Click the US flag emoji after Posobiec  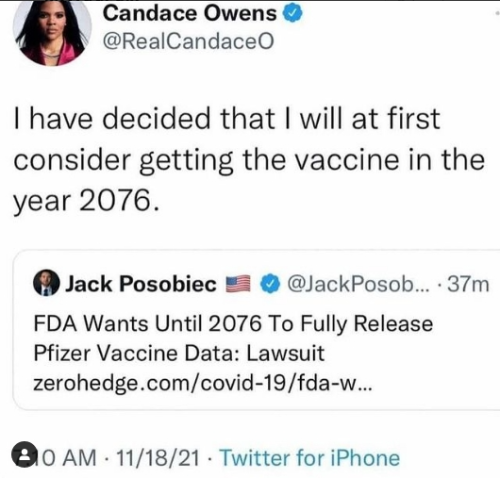pos(238,284)
